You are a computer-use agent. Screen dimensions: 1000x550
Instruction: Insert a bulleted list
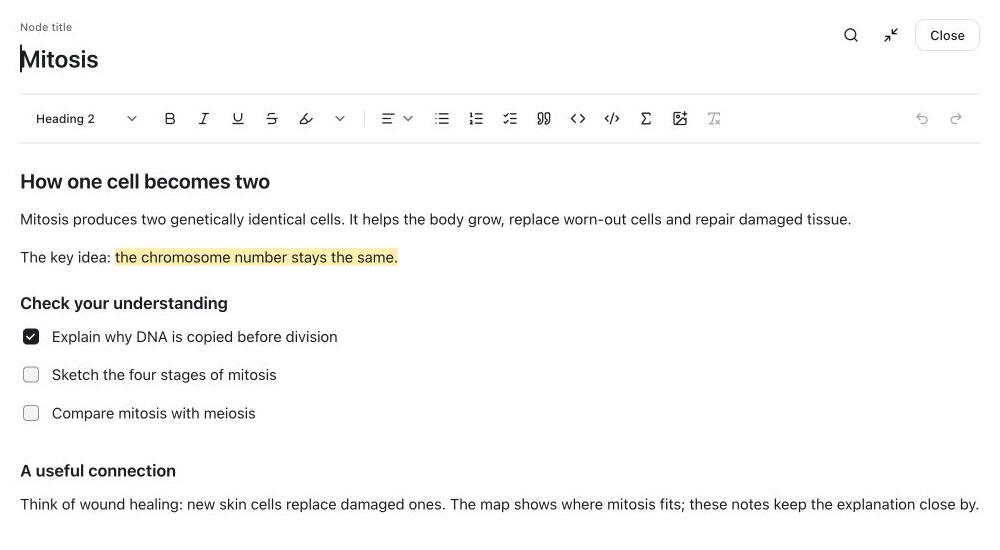tap(442, 119)
